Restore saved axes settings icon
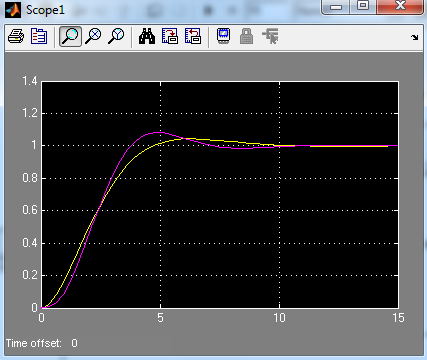 coord(193,36)
